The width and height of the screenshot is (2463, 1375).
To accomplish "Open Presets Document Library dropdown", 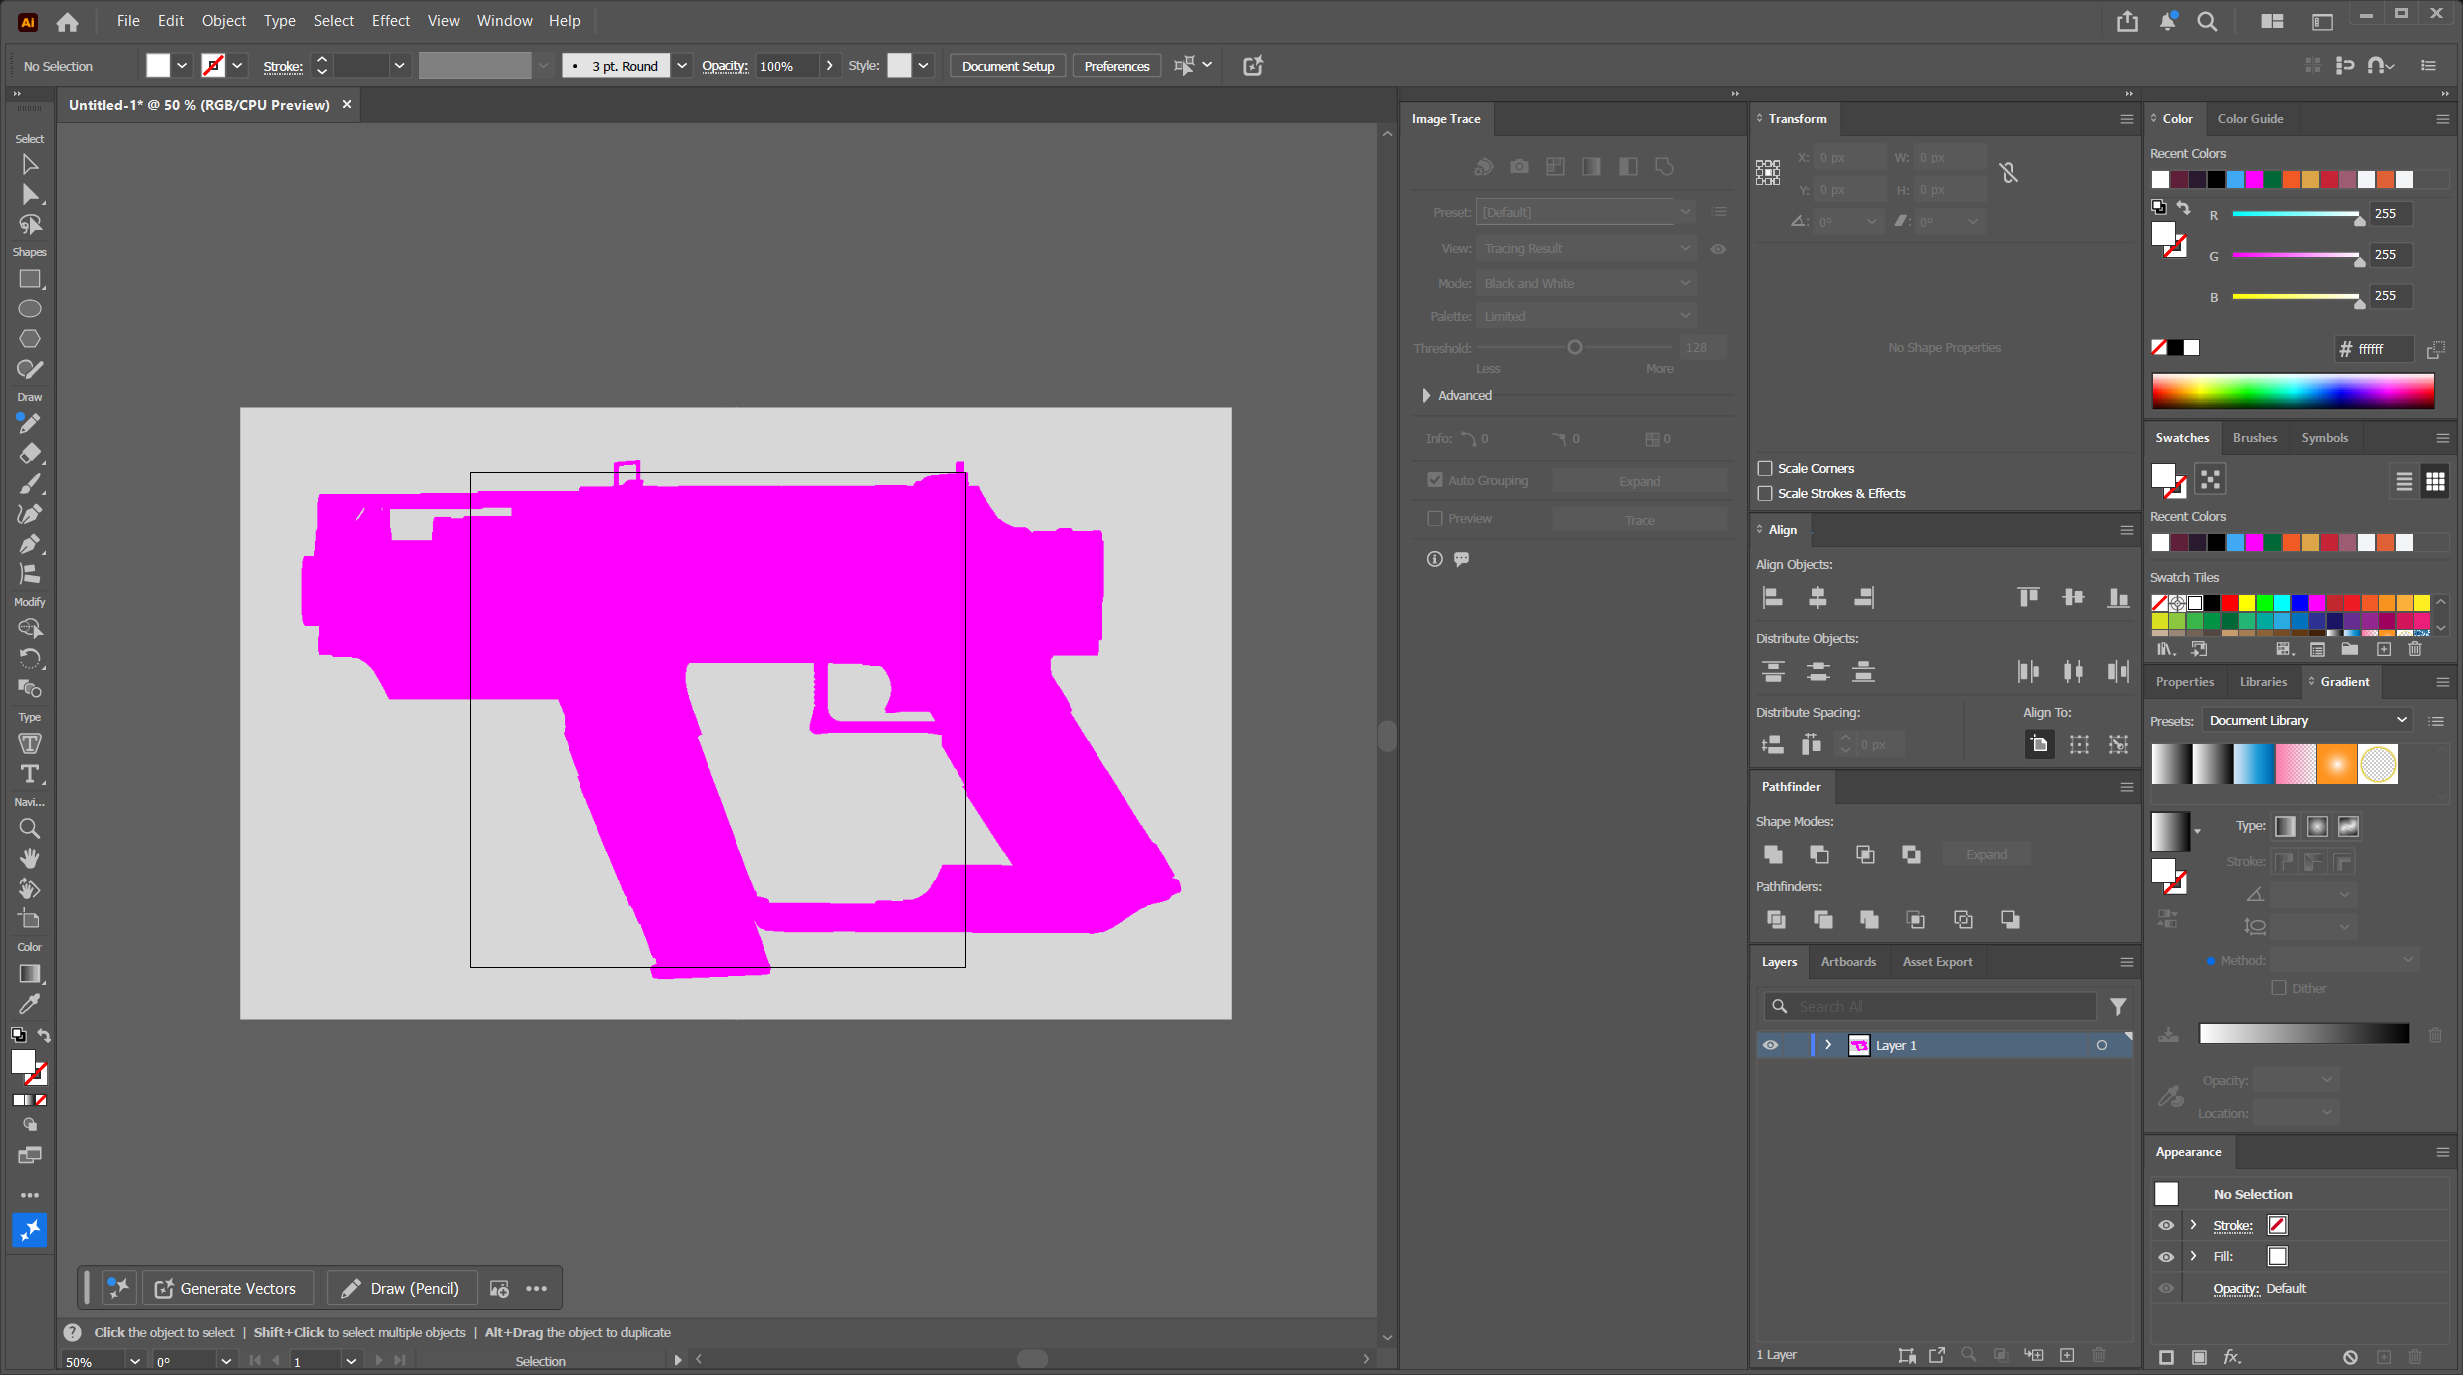I will [x=2308, y=720].
